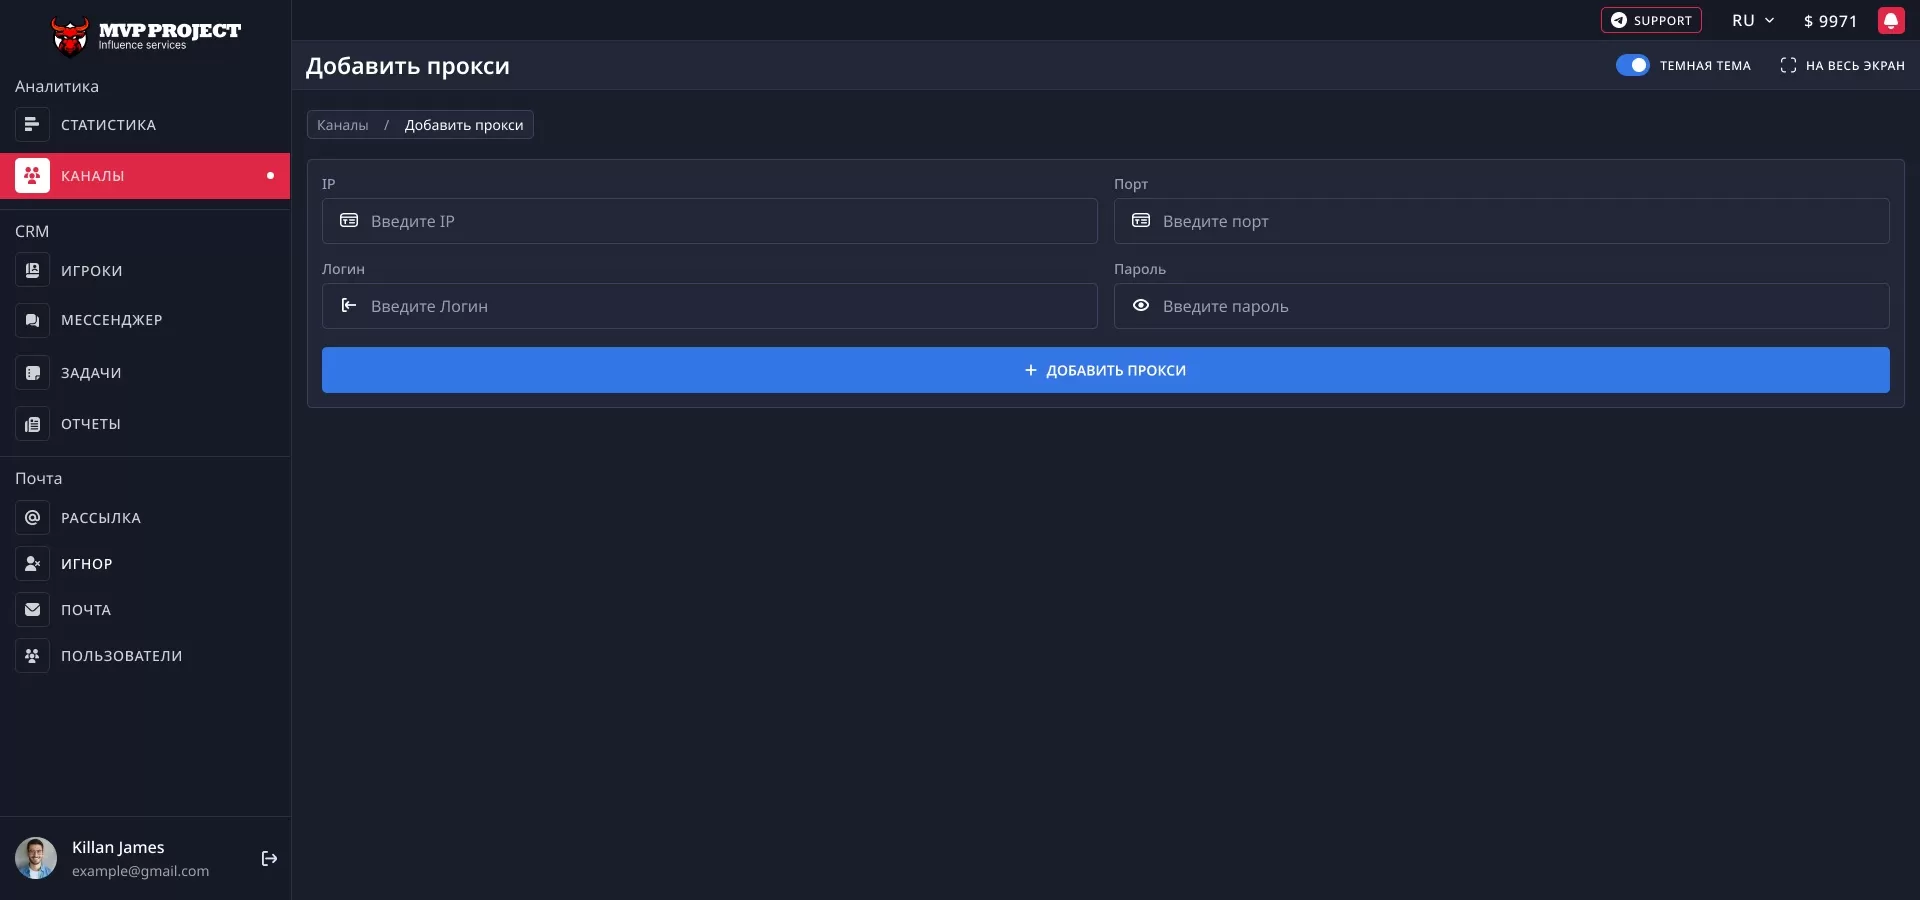Go to Channels (Каналы) breadcrumb link
Screen dimensions: 1920x900
tap(342, 125)
